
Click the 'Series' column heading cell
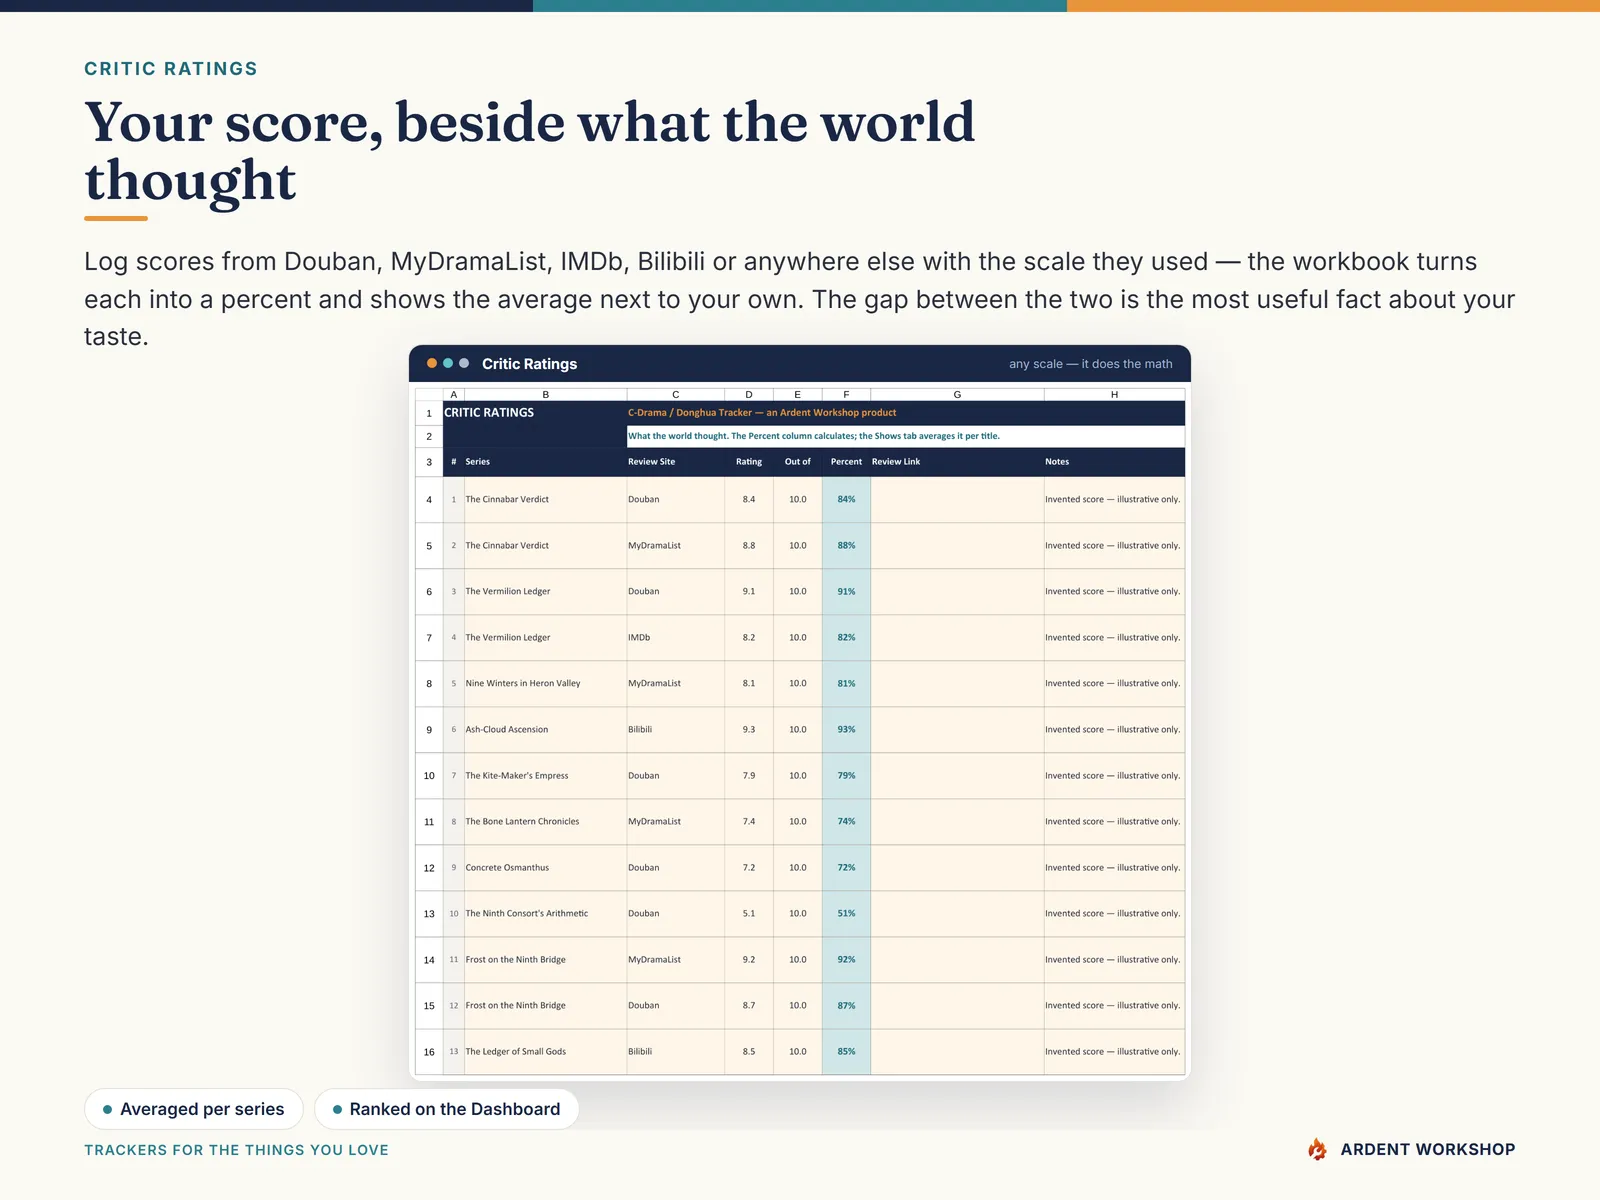546,462
